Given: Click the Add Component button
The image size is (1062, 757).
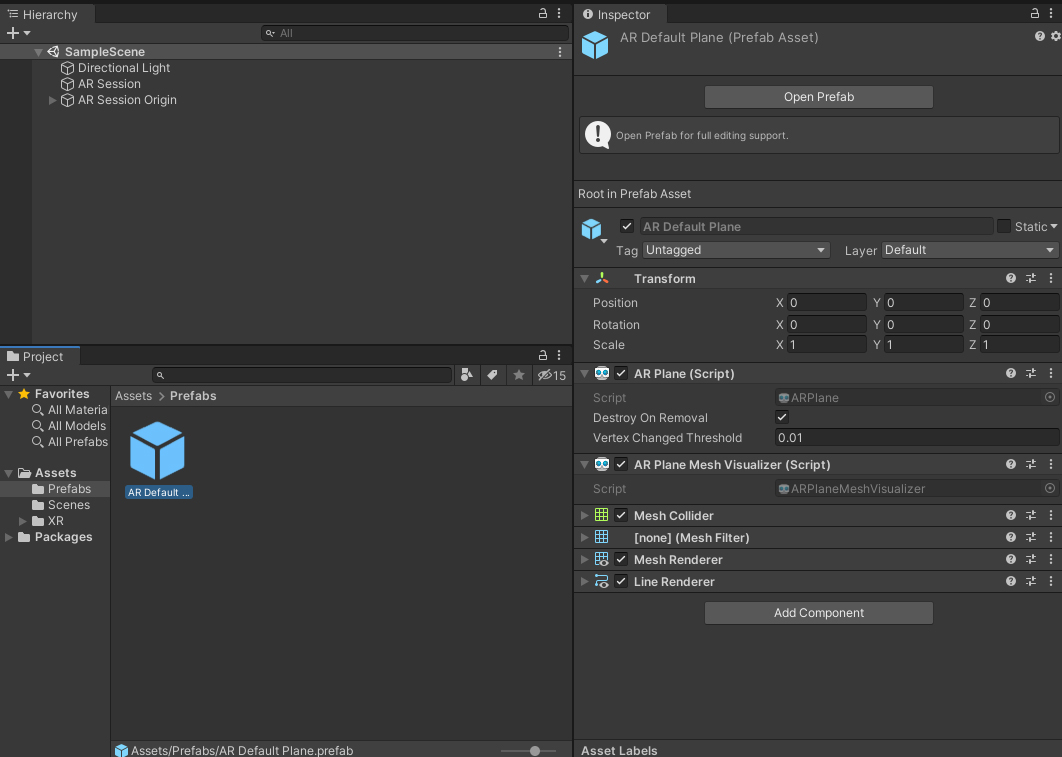Looking at the screenshot, I should 818,613.
